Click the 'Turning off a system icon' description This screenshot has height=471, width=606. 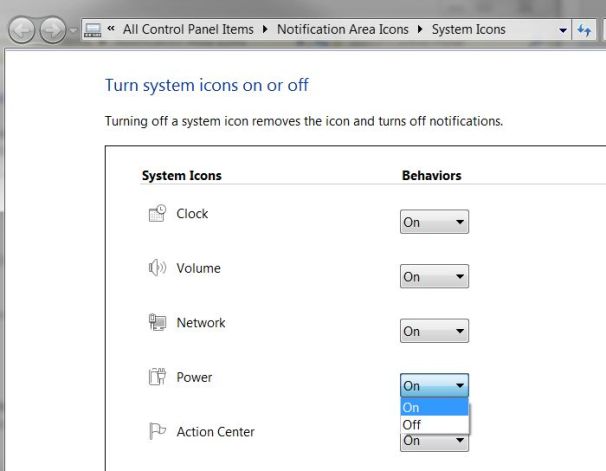coord(304,121)
